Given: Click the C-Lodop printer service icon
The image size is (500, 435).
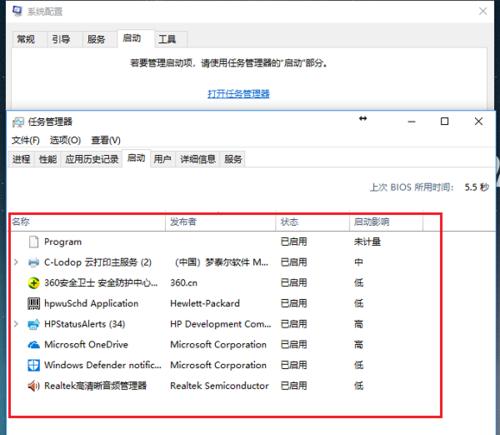Looking at the screenshot, I should [x=34, y=263].
